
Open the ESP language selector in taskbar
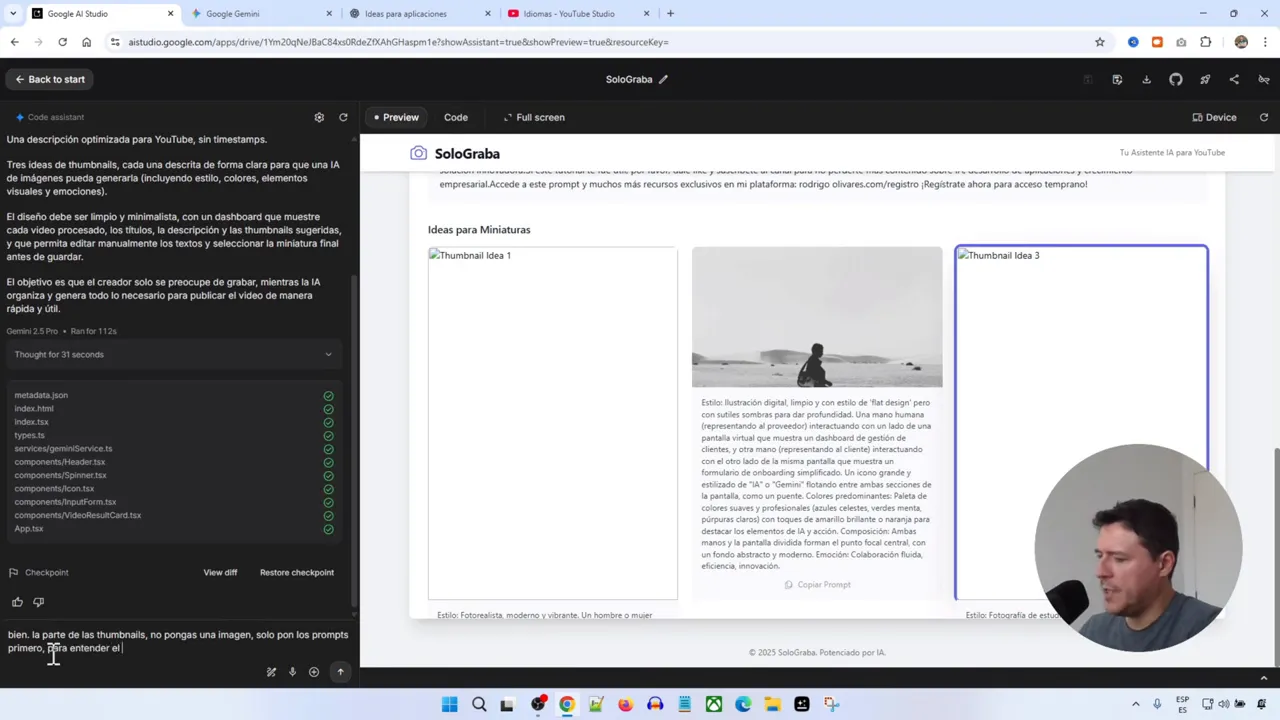coord(1182,704)
